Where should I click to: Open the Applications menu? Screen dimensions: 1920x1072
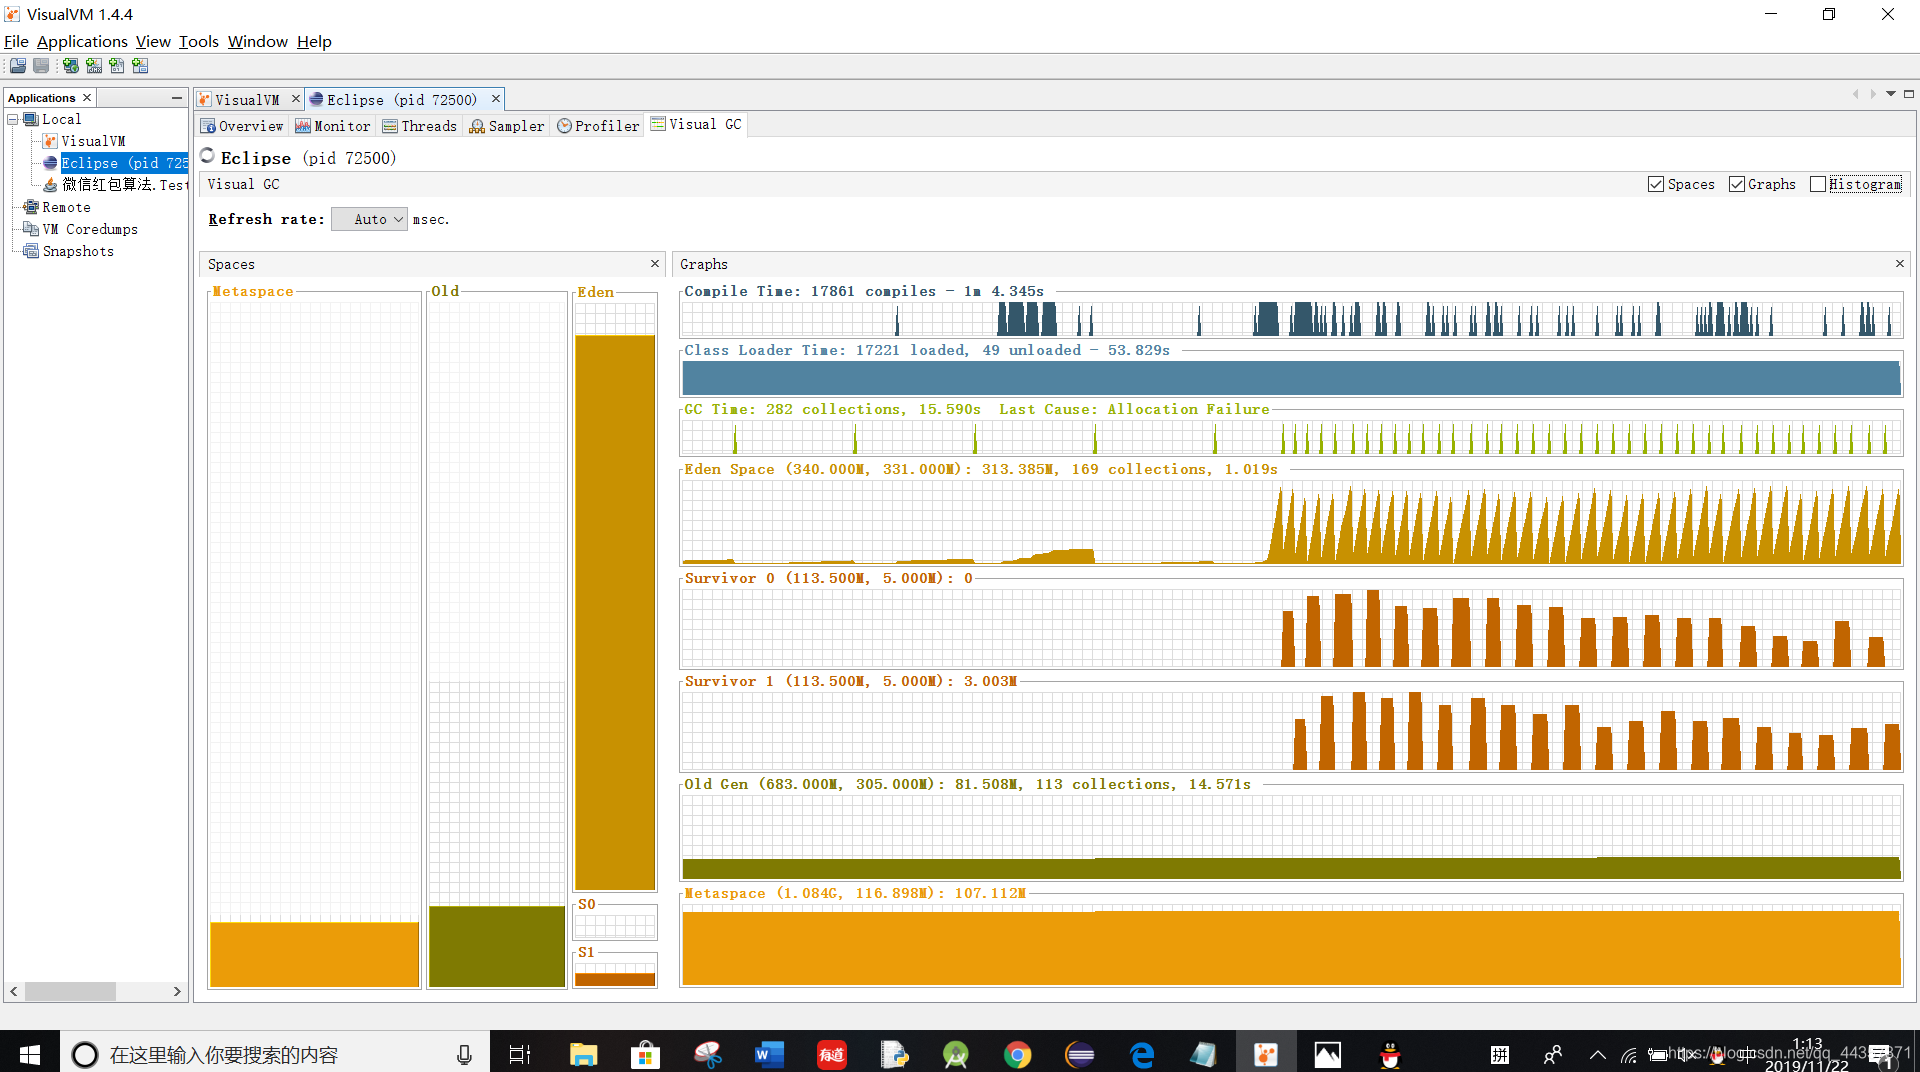point(82,41)
